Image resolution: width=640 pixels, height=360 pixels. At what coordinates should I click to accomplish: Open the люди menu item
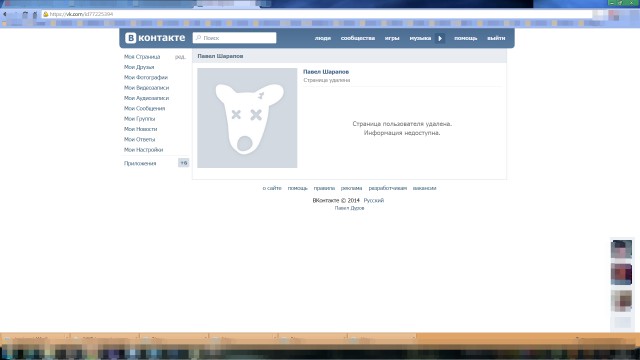[x=322, y=38]
